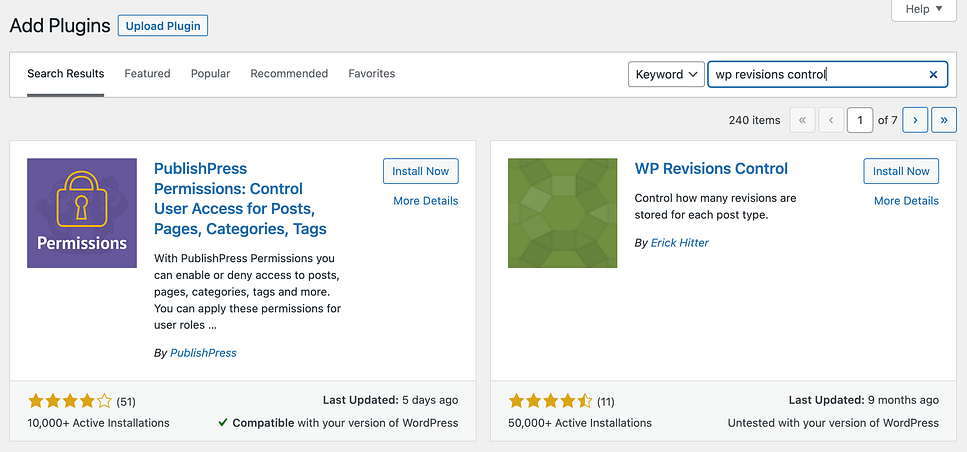967x452 pixels.
Task: Open Erick Hitter author link
Action: point(679,243)
